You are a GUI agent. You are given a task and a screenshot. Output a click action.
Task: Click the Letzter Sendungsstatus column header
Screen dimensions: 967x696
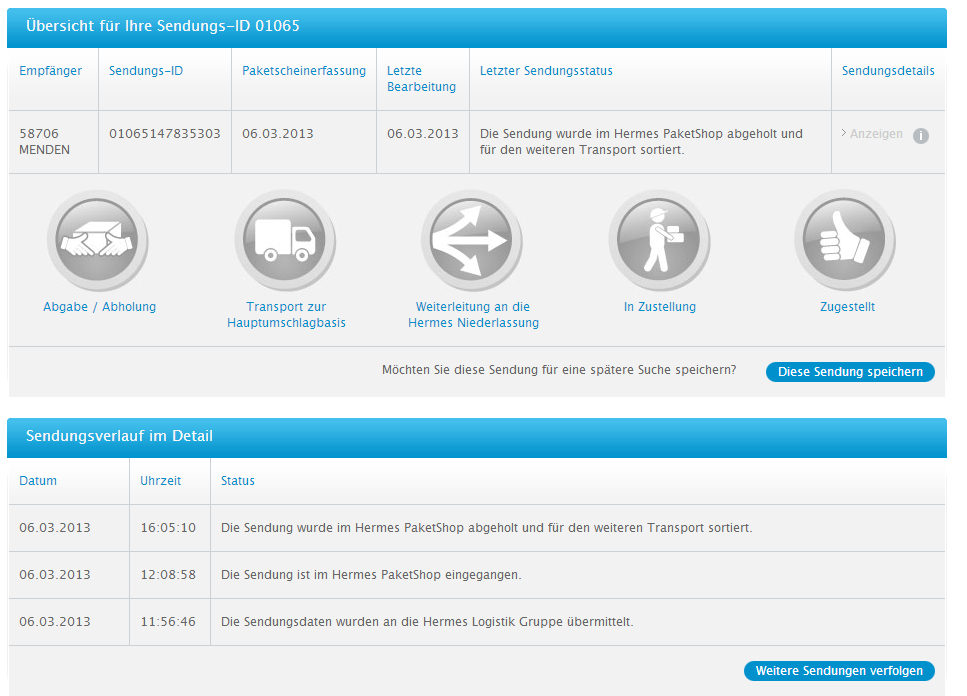pos(546,71)
